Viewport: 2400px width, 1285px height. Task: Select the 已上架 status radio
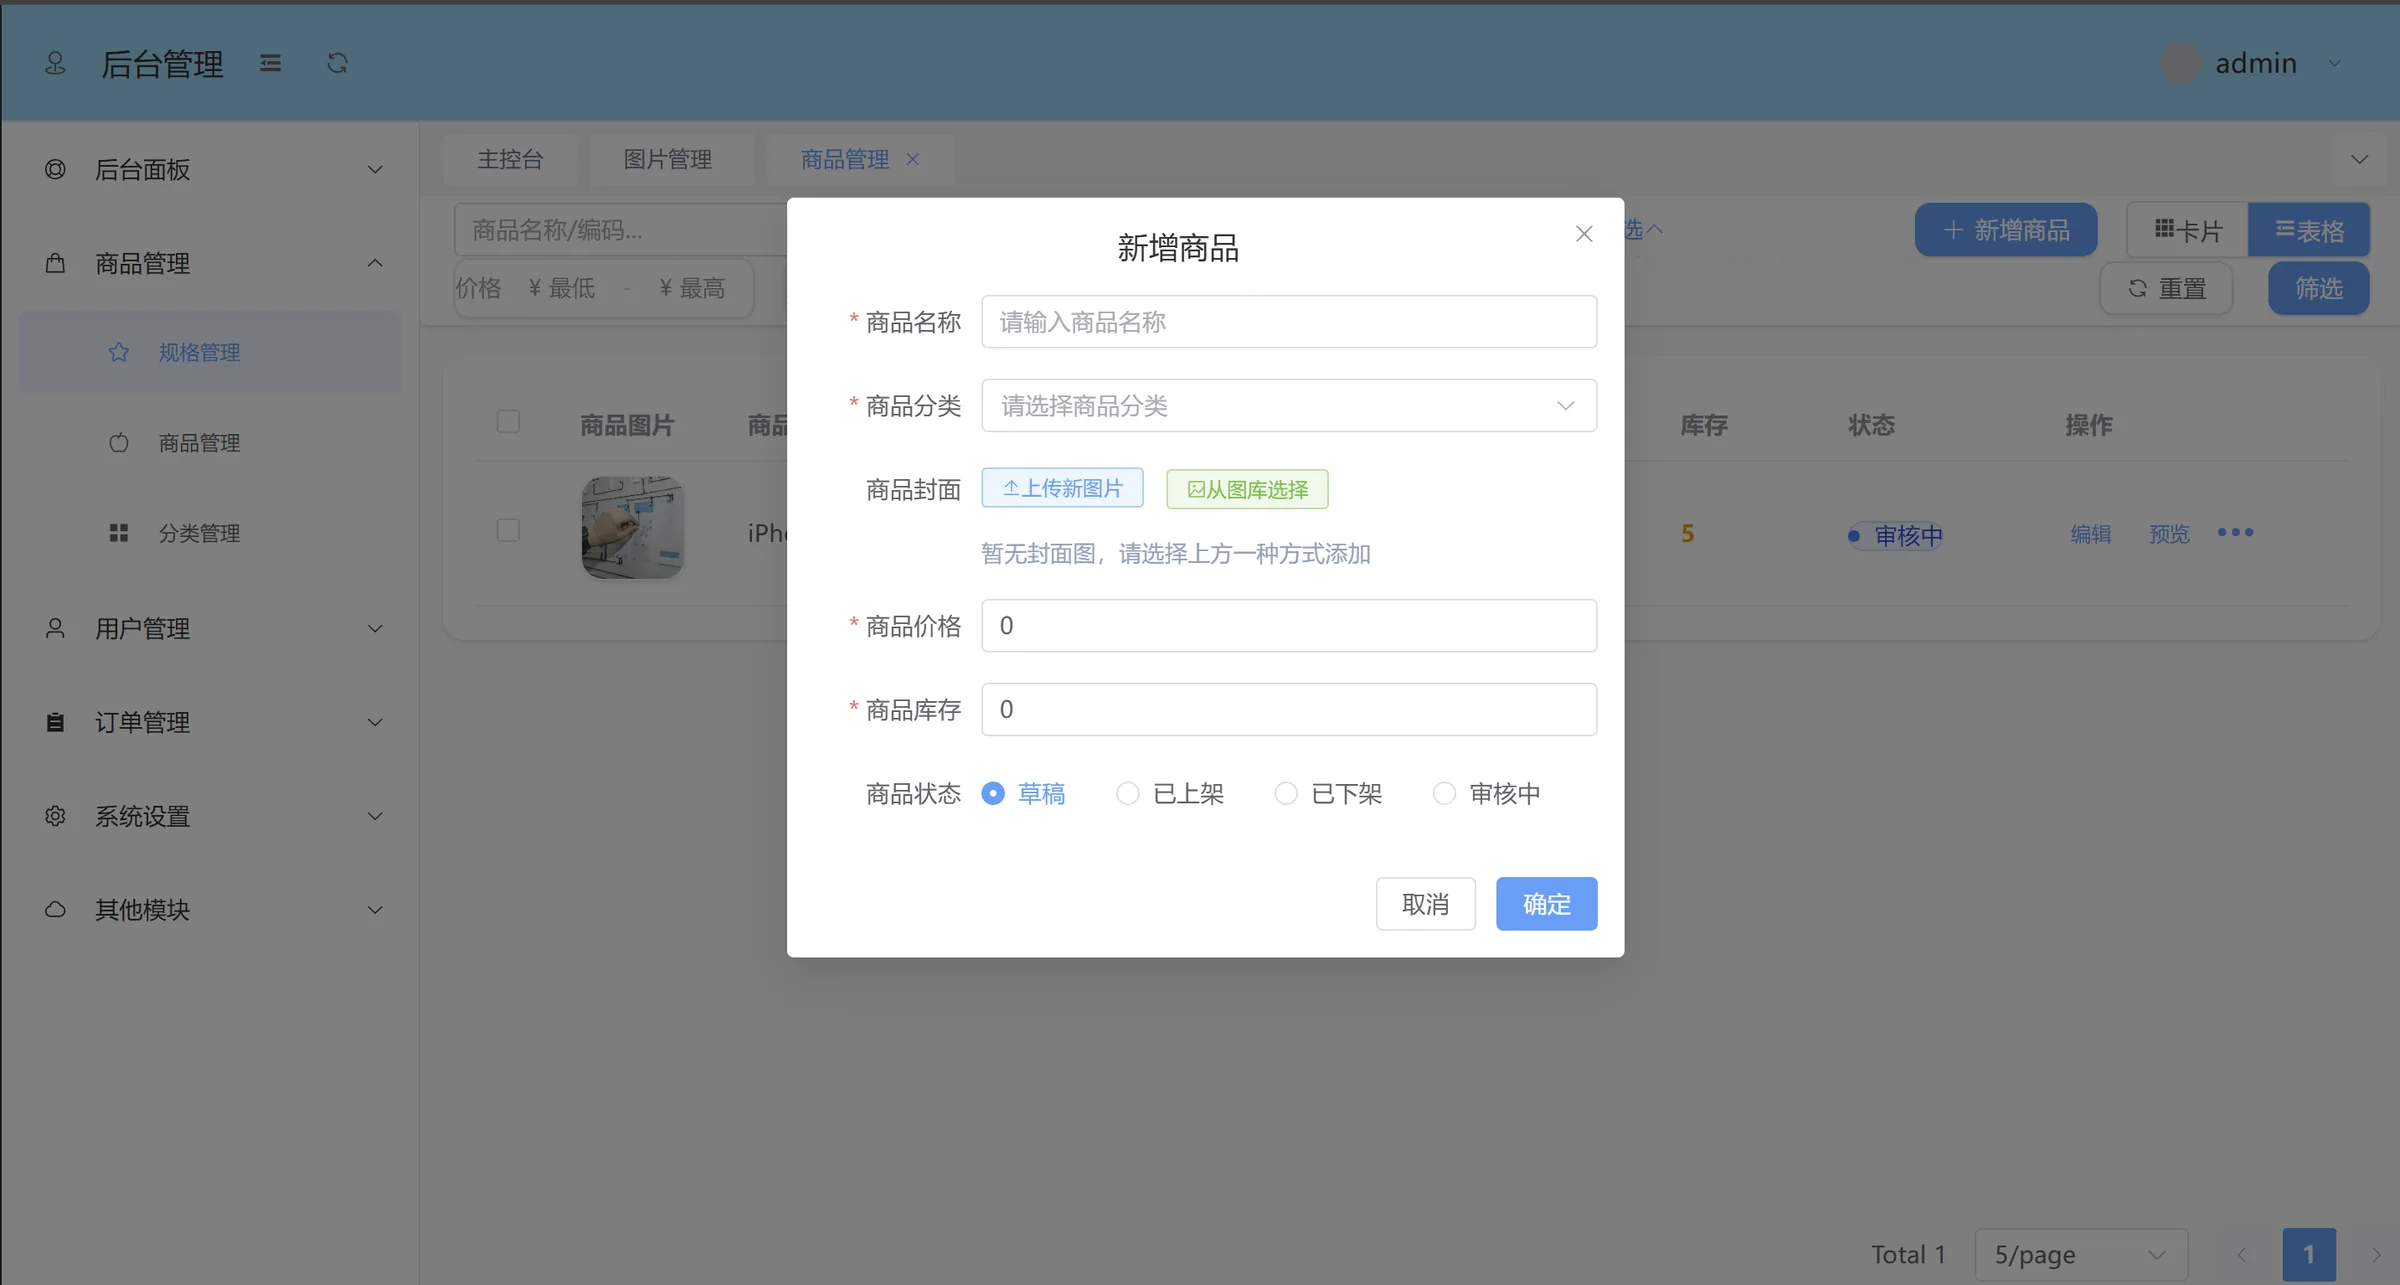click(x=1128, y=793)
